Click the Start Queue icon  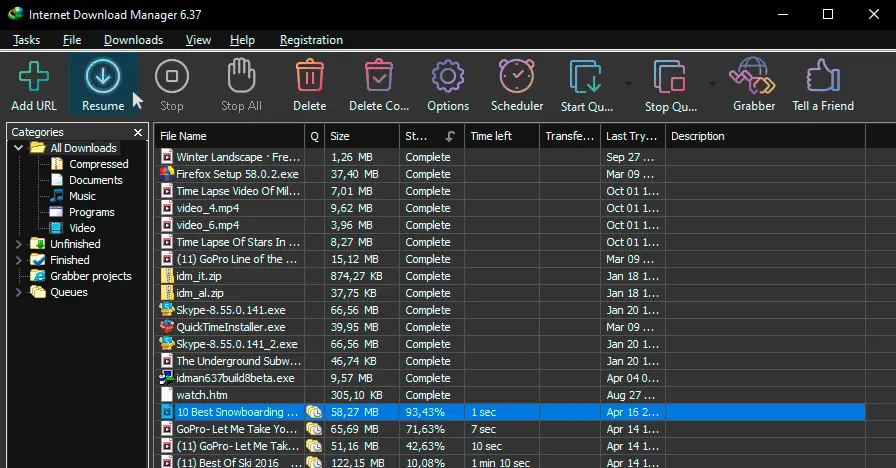click(586, 77)
